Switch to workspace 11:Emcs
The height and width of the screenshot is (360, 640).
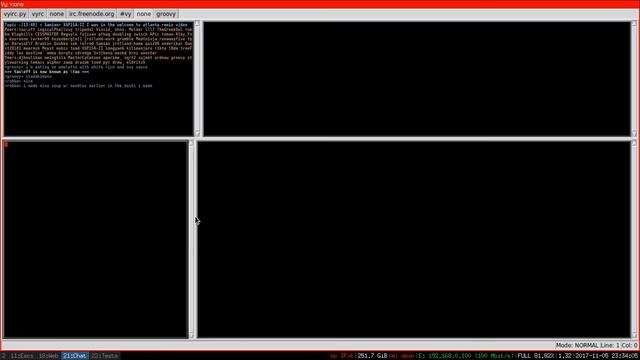point(22,356)
